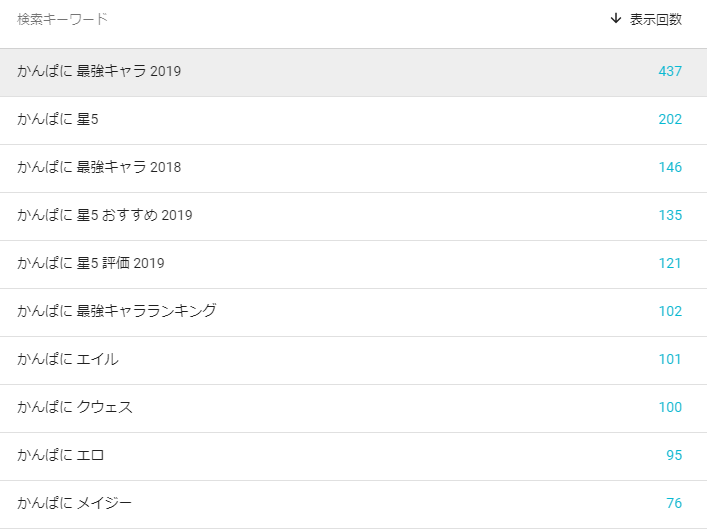Open かんぱに 最強キャラランキング query
The height and width of the screenshot is (529, 707).
(x=354, y=313)
